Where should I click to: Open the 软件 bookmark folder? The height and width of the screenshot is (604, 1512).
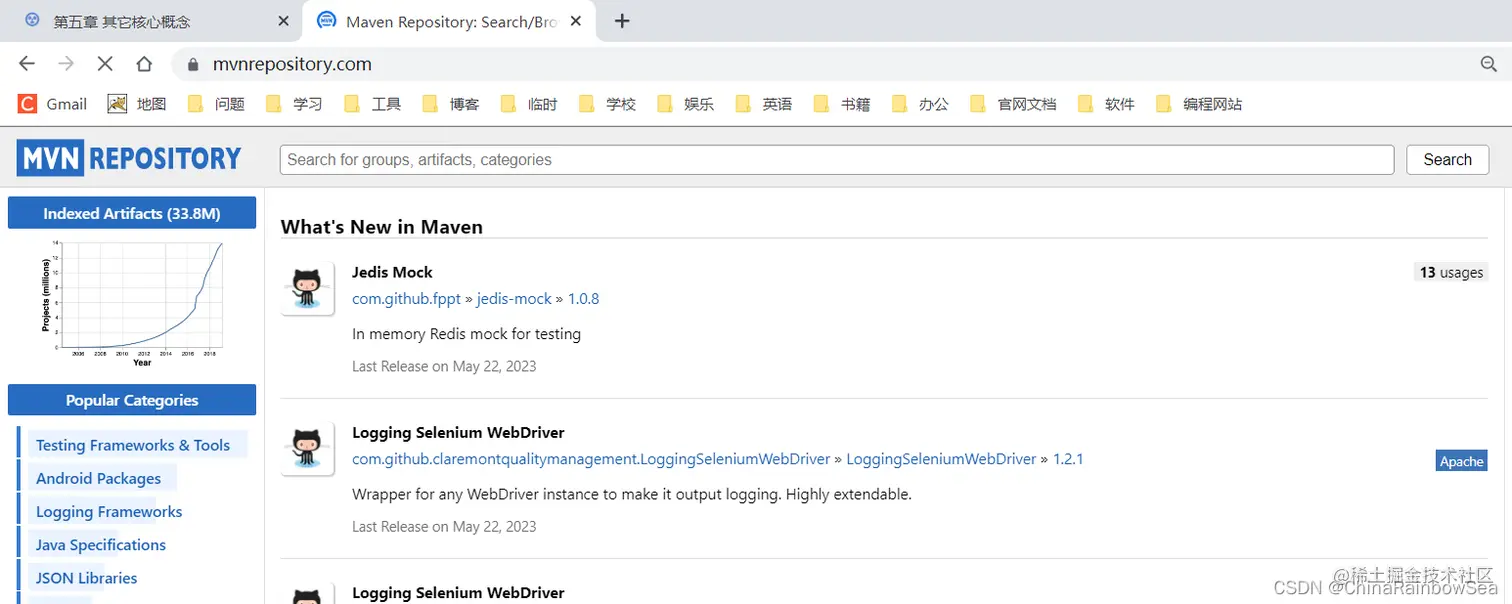click(x=1106, y=104)
